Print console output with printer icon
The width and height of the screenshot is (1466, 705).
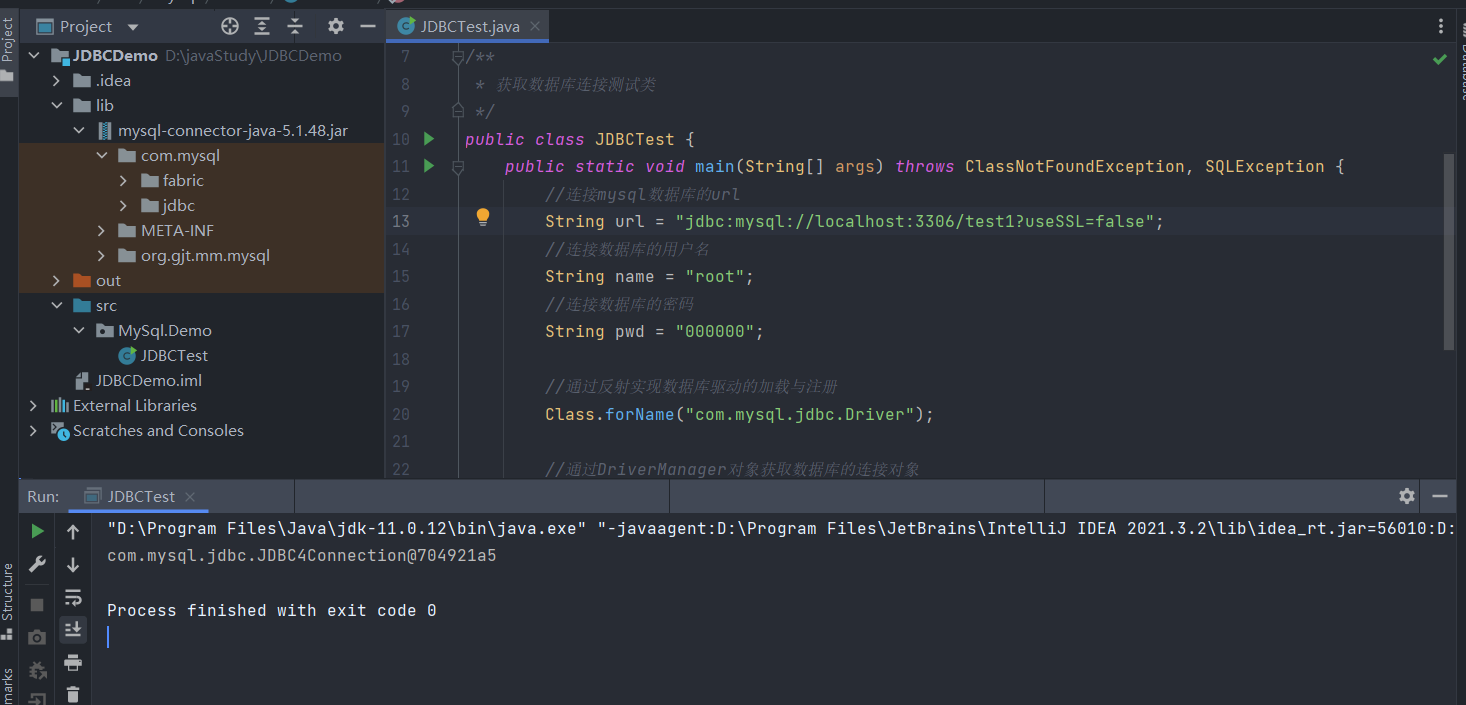click(x=73, y=662)
